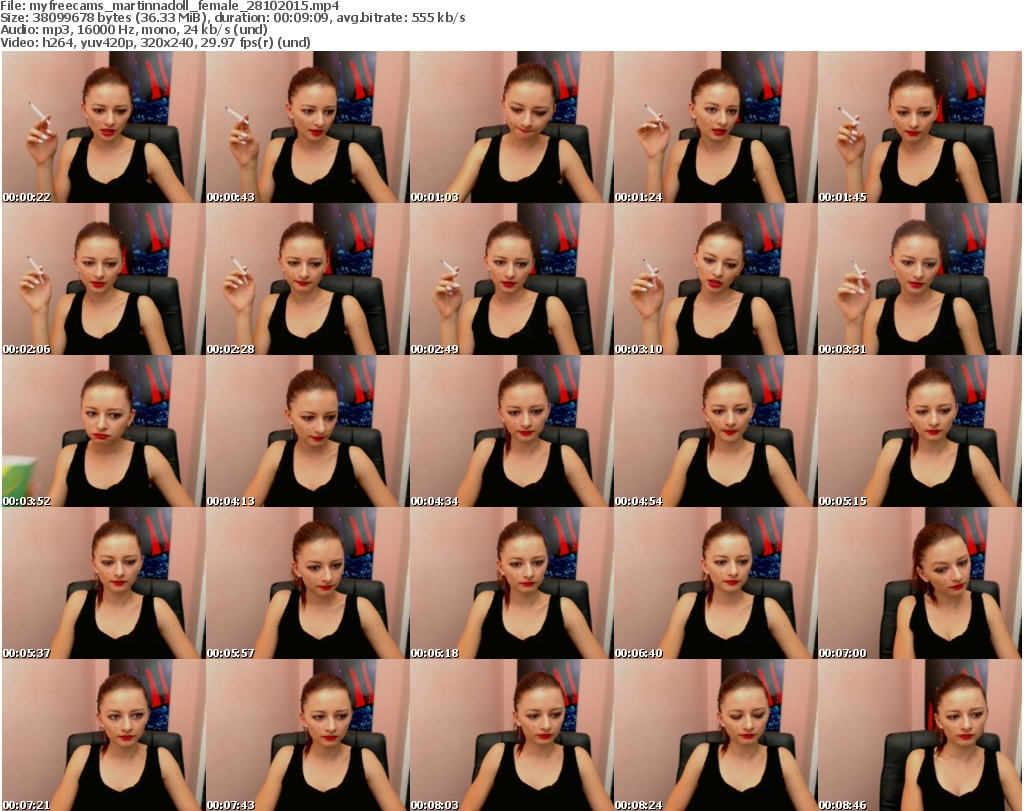Select the thumbnail timestamped 00:01:24
The width and height of the screenshot is (1024, 811).
pyautogui.click(x=715, y=127)
